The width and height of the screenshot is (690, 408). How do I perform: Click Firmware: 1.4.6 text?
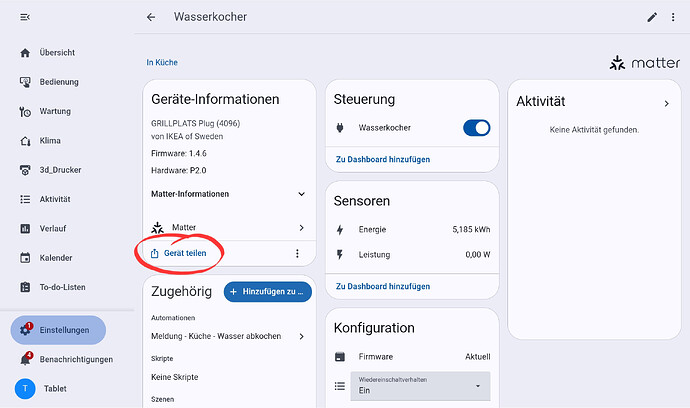click(179, 154)
